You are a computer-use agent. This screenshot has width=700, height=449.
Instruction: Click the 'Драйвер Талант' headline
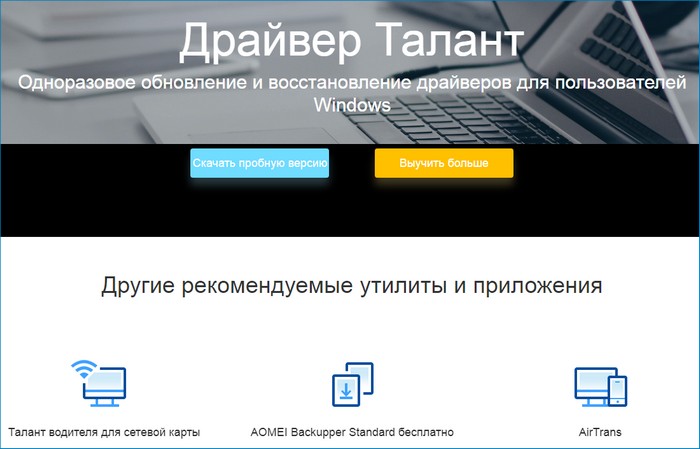click(351, 41)
